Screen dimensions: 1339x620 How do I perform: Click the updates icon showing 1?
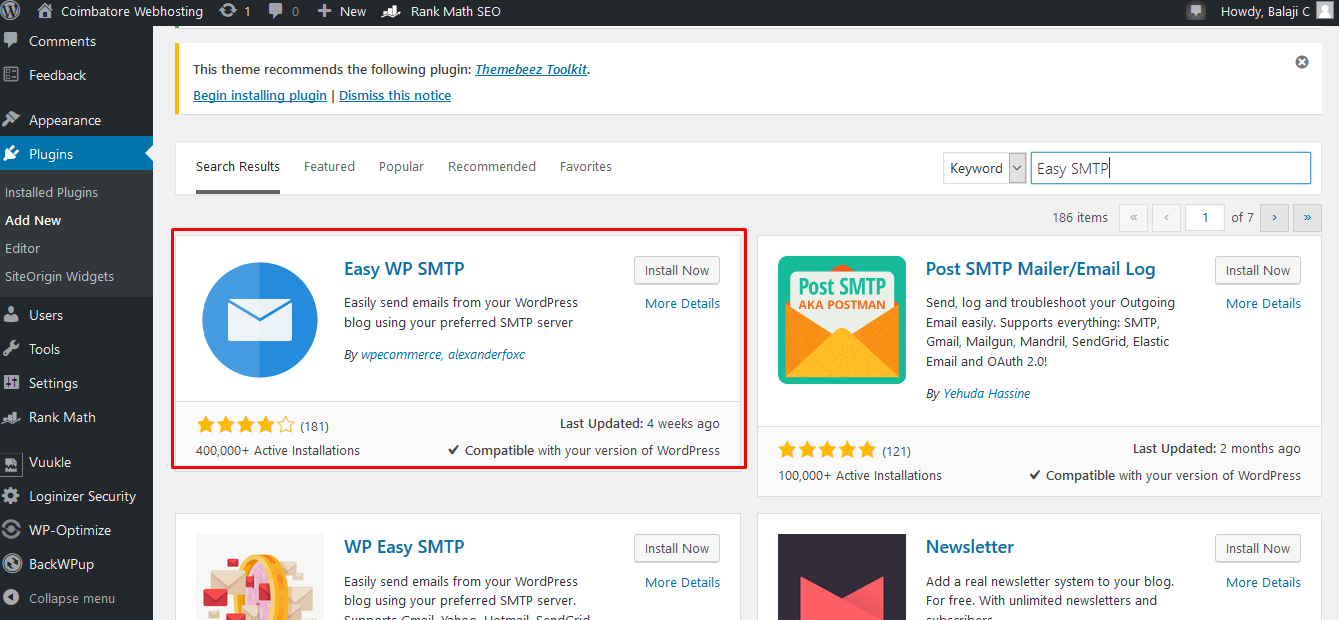pyautogui.click(x=235, y=11)
